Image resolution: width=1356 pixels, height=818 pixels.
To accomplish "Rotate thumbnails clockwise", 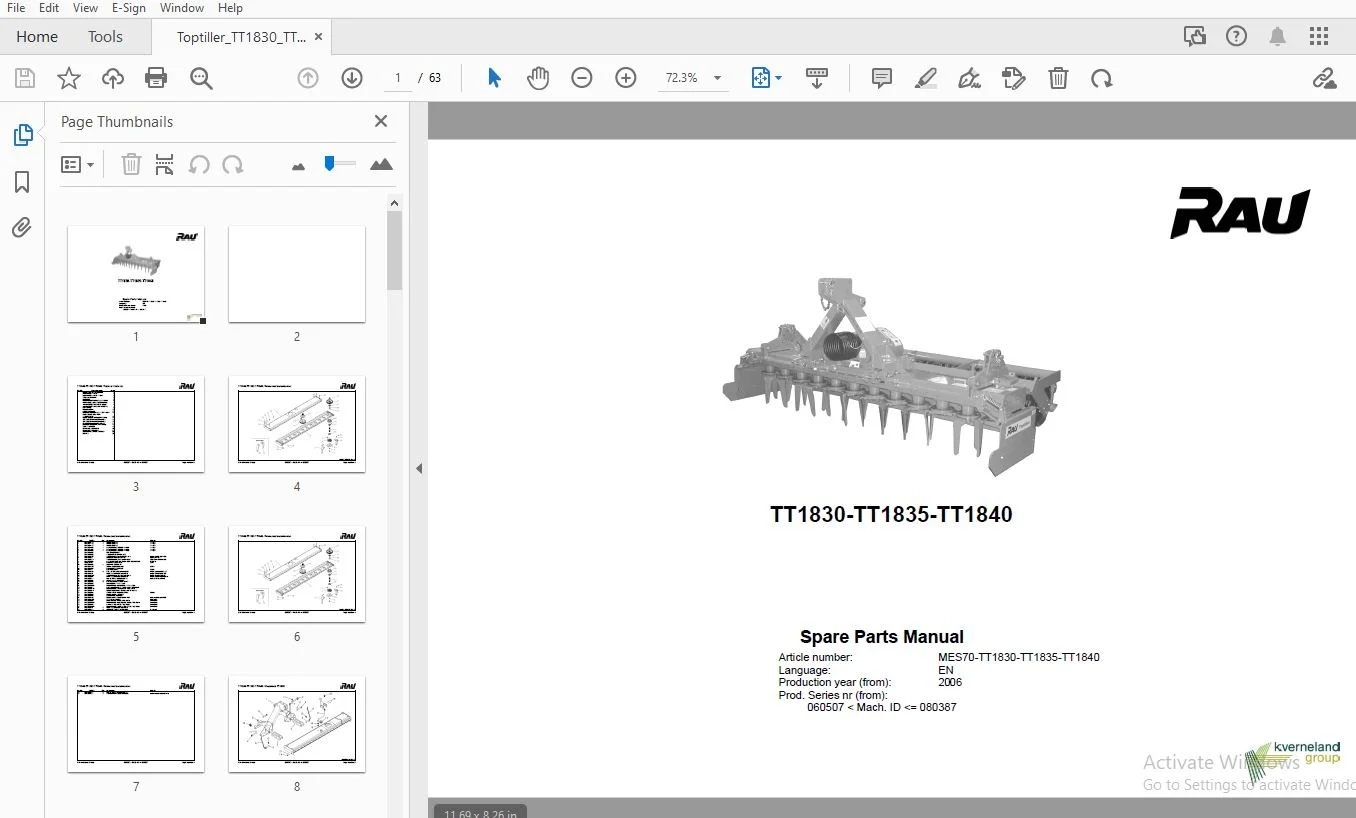I will [x=233, y=164].
